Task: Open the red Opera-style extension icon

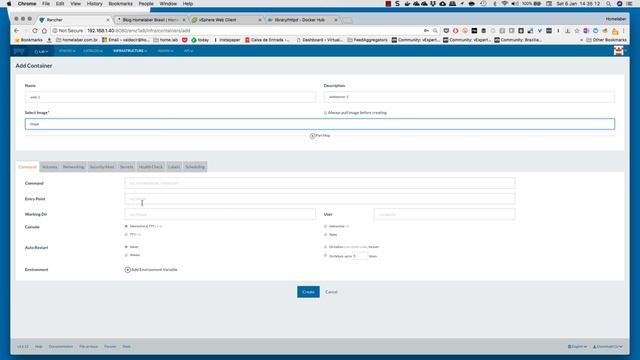Action: pos(456,31)
